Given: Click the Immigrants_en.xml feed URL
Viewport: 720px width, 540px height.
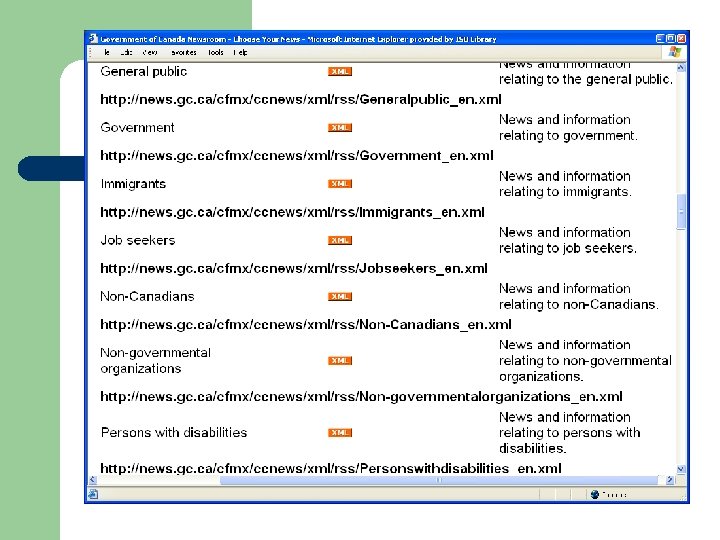Looking at the screenshot, I should tap(292, 212).
